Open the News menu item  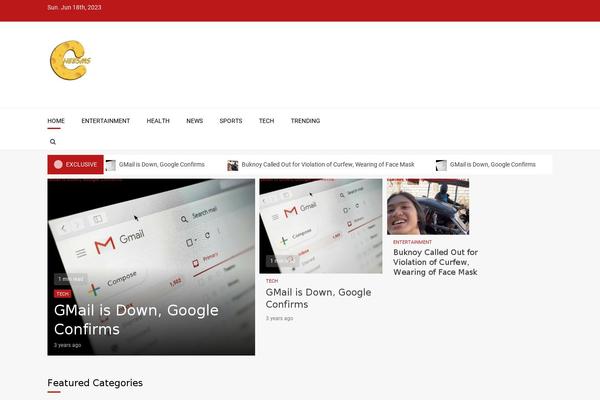pos(194,121)
